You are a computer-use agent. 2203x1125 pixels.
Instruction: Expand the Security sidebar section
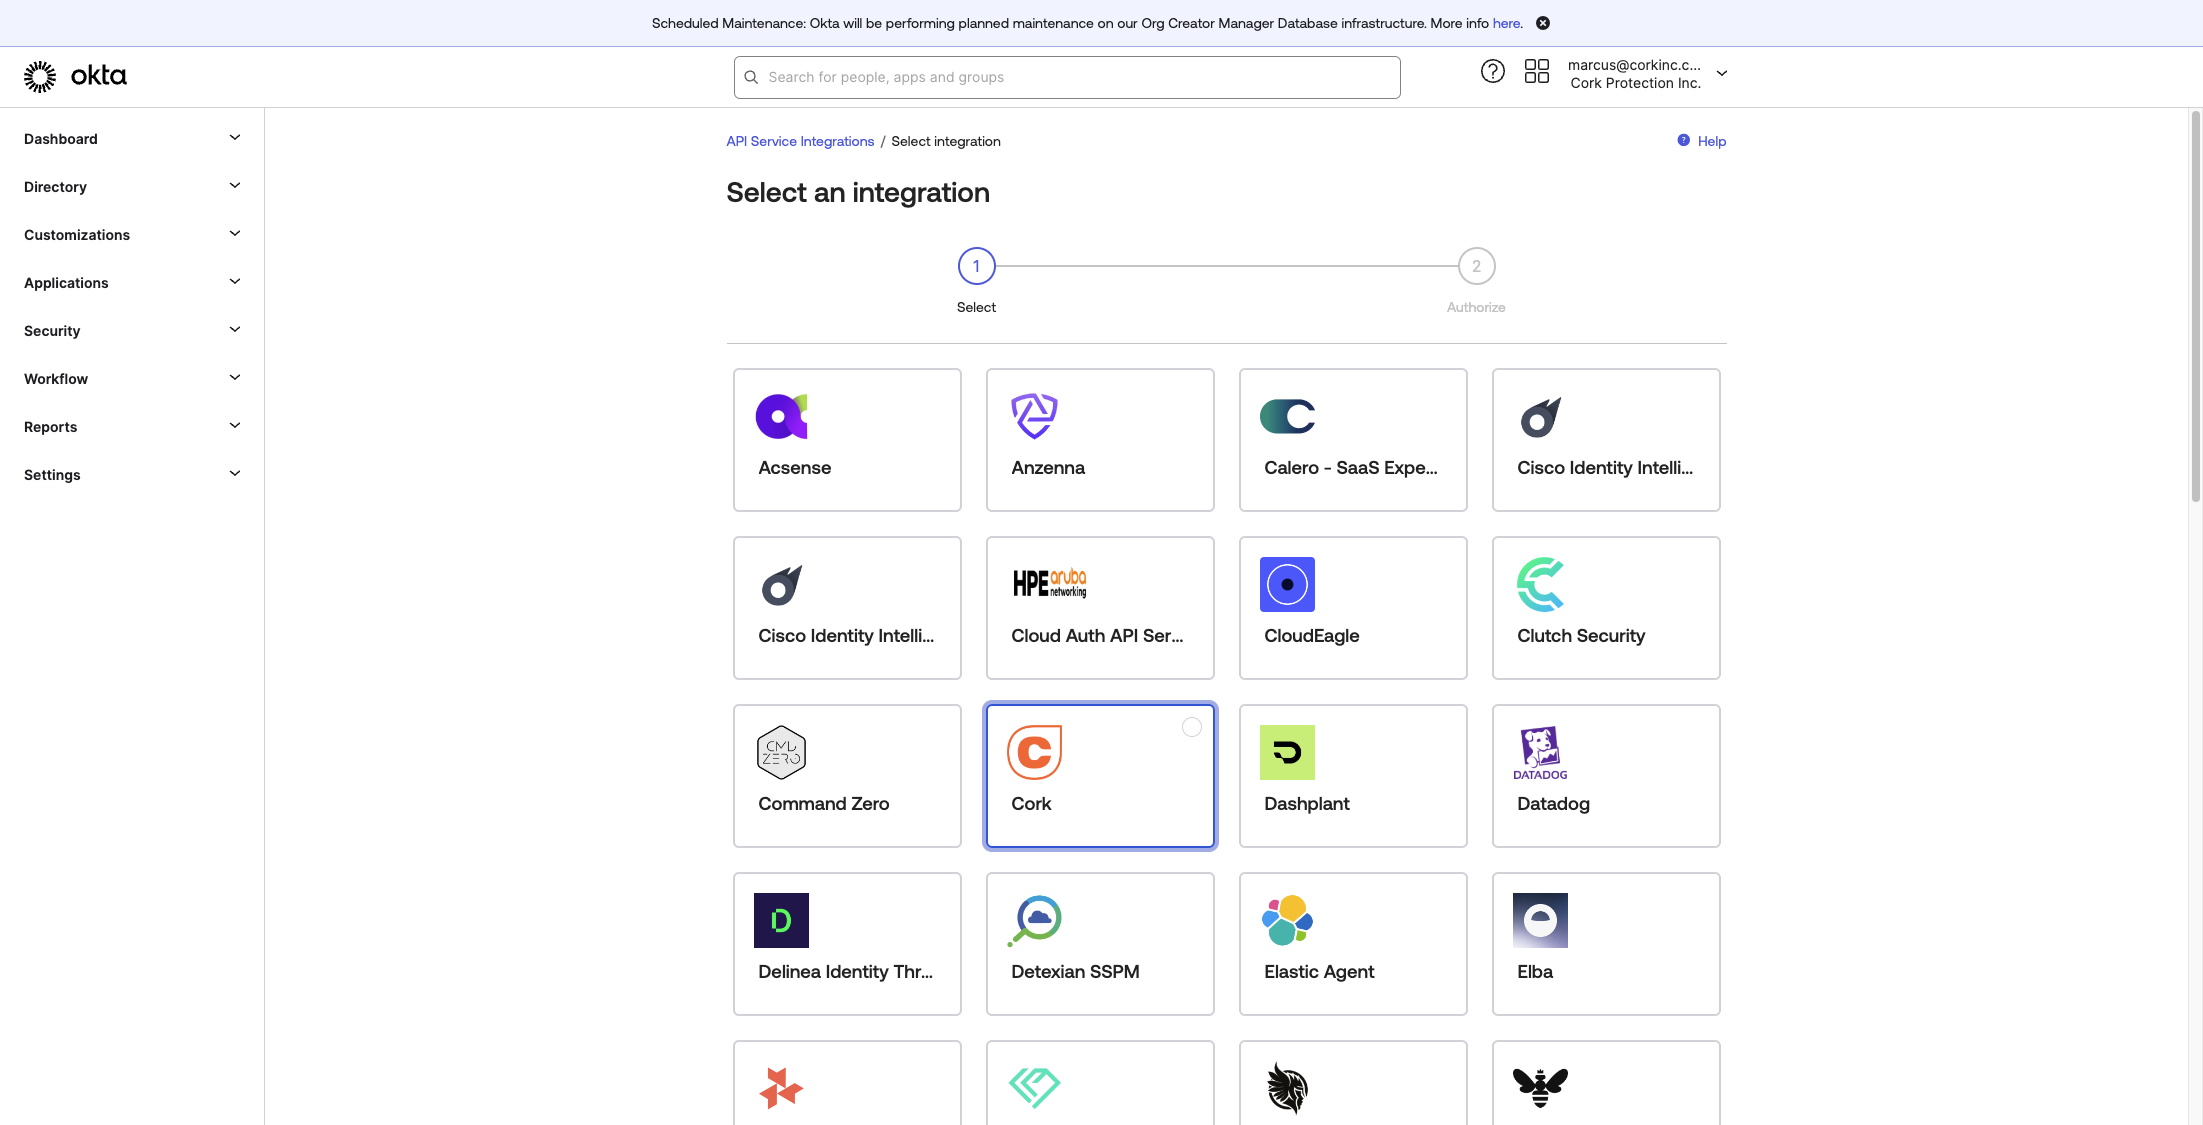coord(132,331)
